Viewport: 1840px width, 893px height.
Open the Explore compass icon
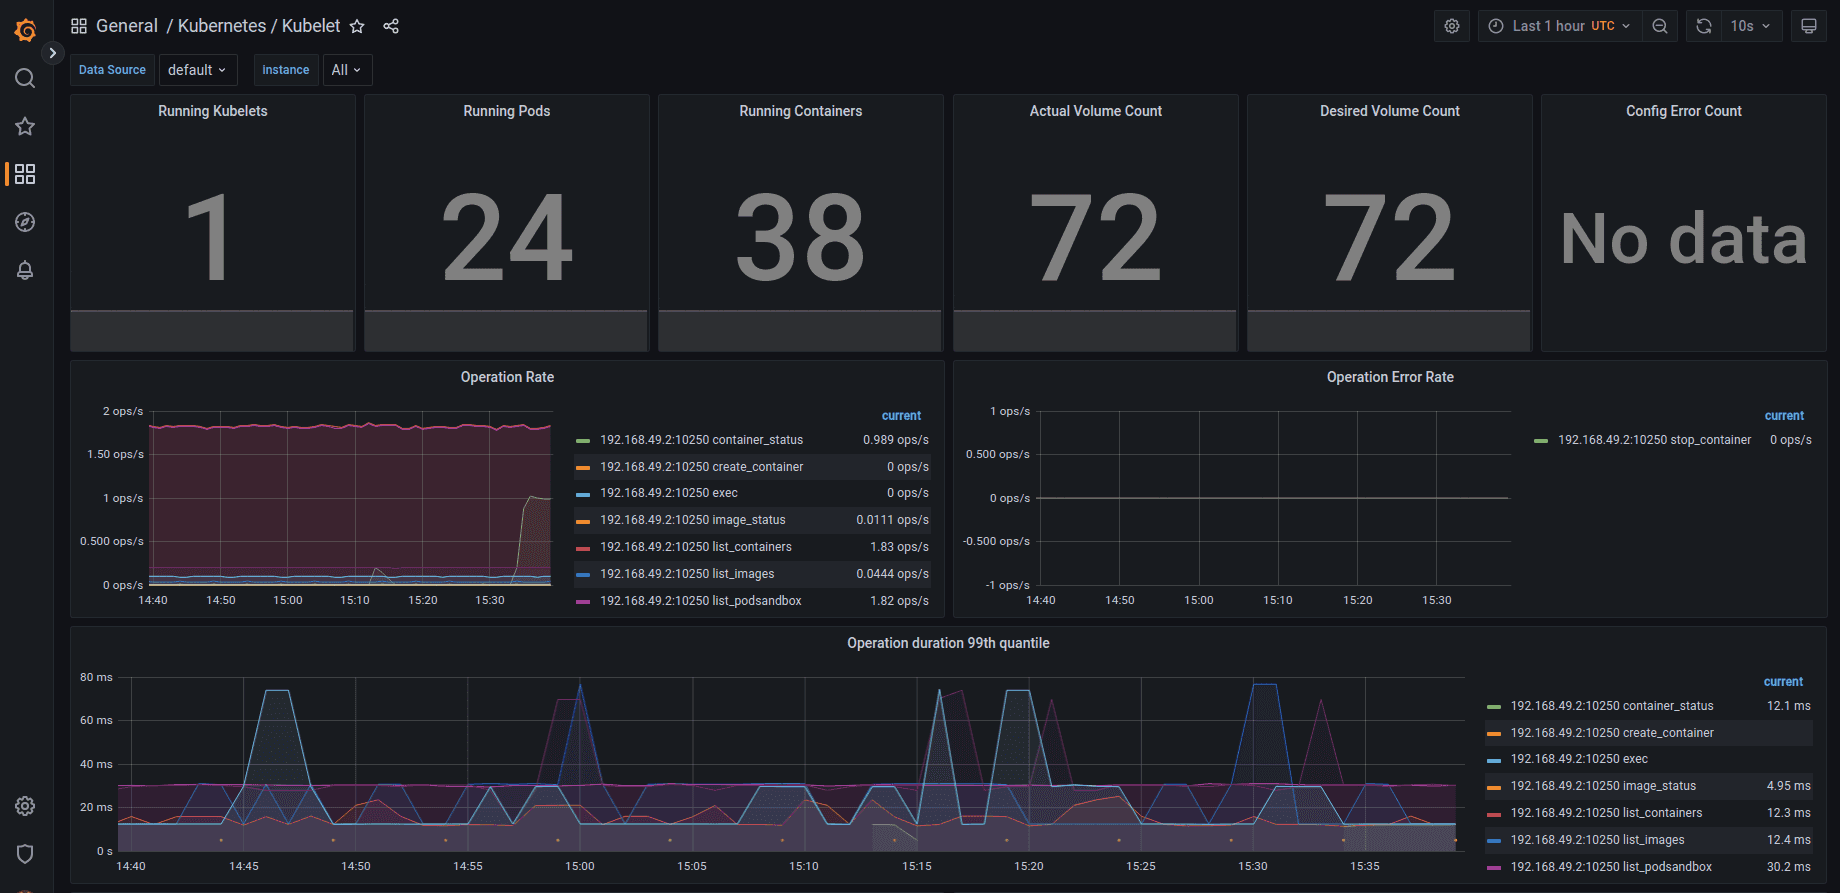[25, 222]
